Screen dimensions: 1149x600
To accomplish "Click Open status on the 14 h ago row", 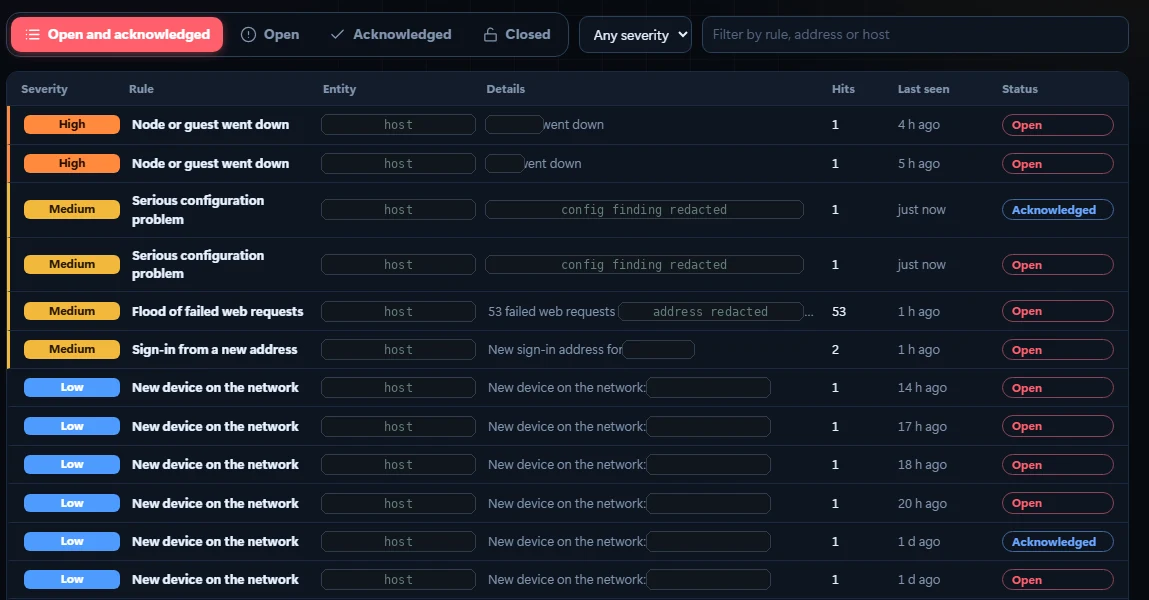I will [1057, 388].
